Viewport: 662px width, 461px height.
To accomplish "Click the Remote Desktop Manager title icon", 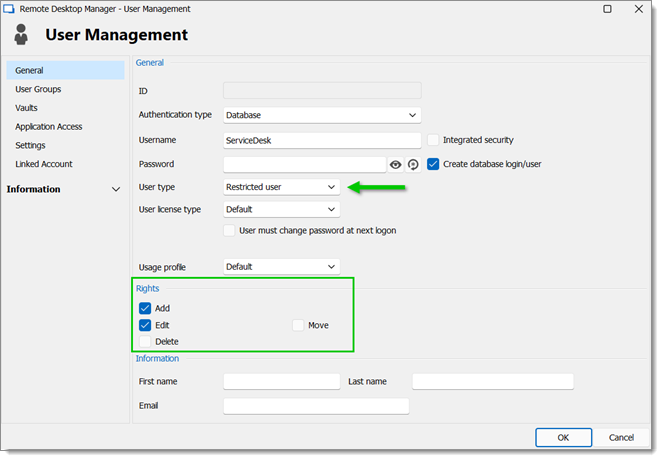I will pyautogui.click(x=9, y=9).
